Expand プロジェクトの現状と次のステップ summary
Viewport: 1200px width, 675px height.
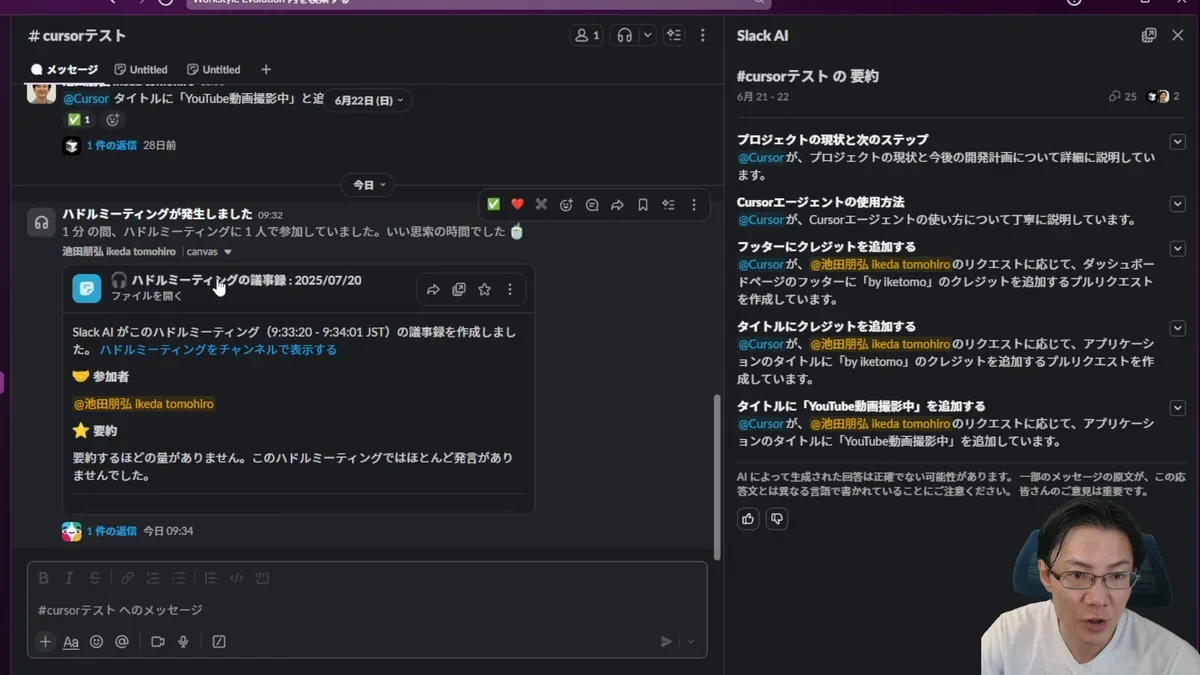pos(1177,142)
